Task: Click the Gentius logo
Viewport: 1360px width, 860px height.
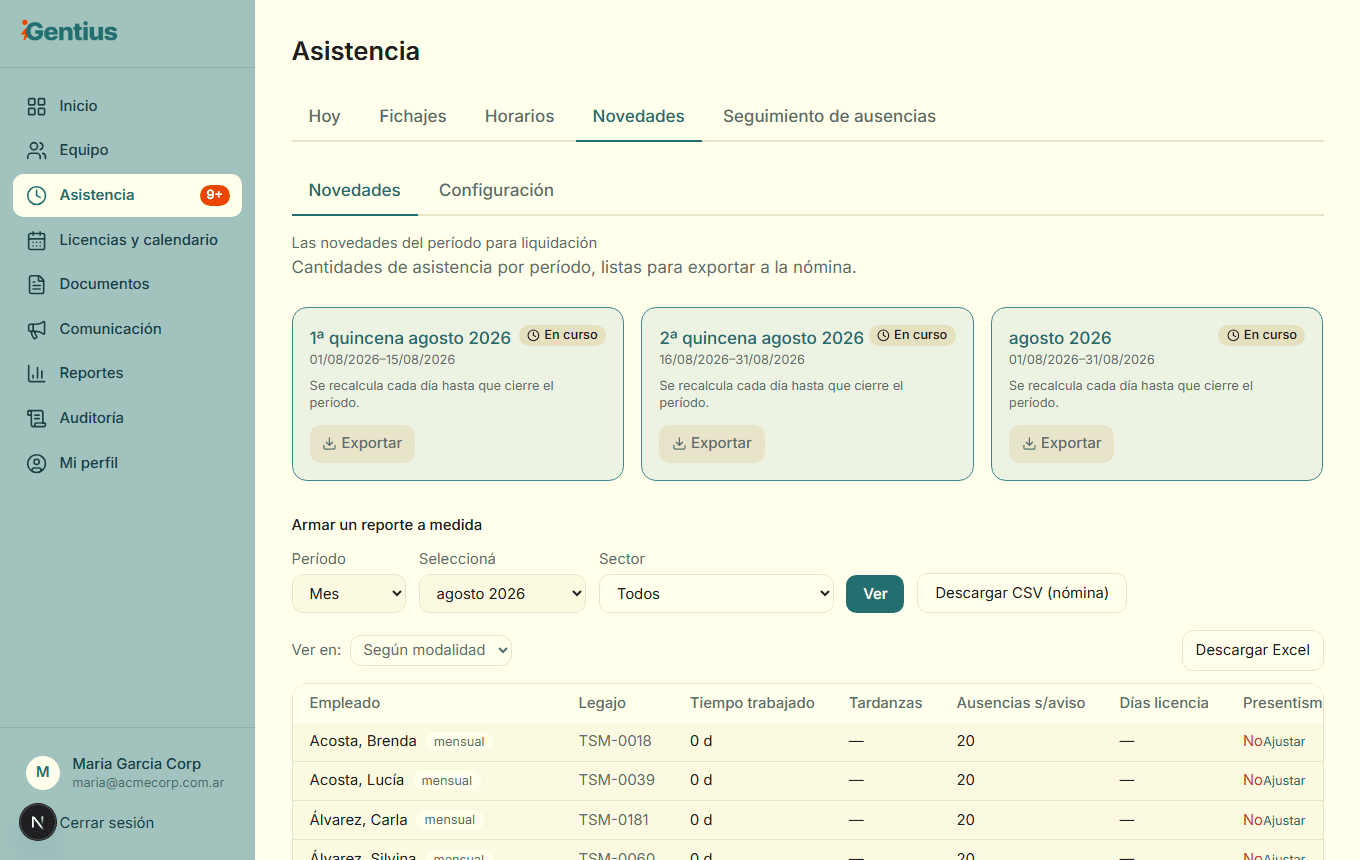Action: 69,31
